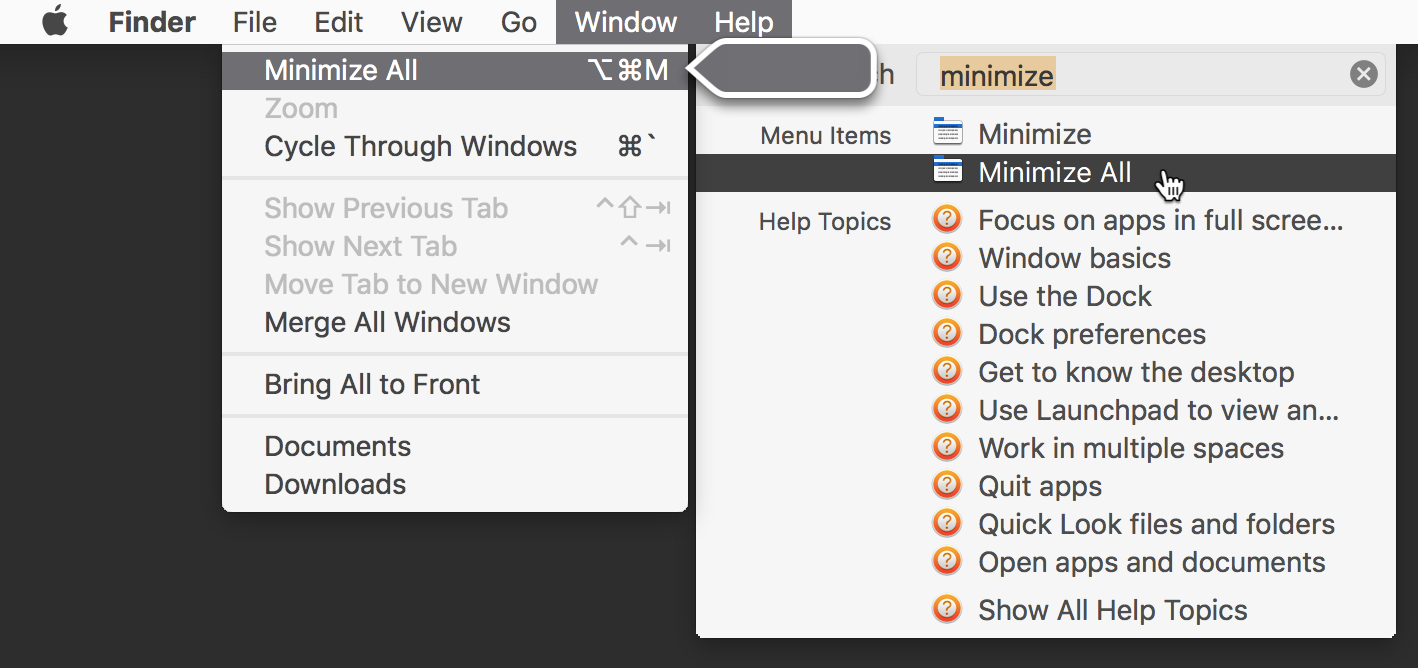Open the File menu
Viewport: 1418px width, 668px height.
point(254,22)
